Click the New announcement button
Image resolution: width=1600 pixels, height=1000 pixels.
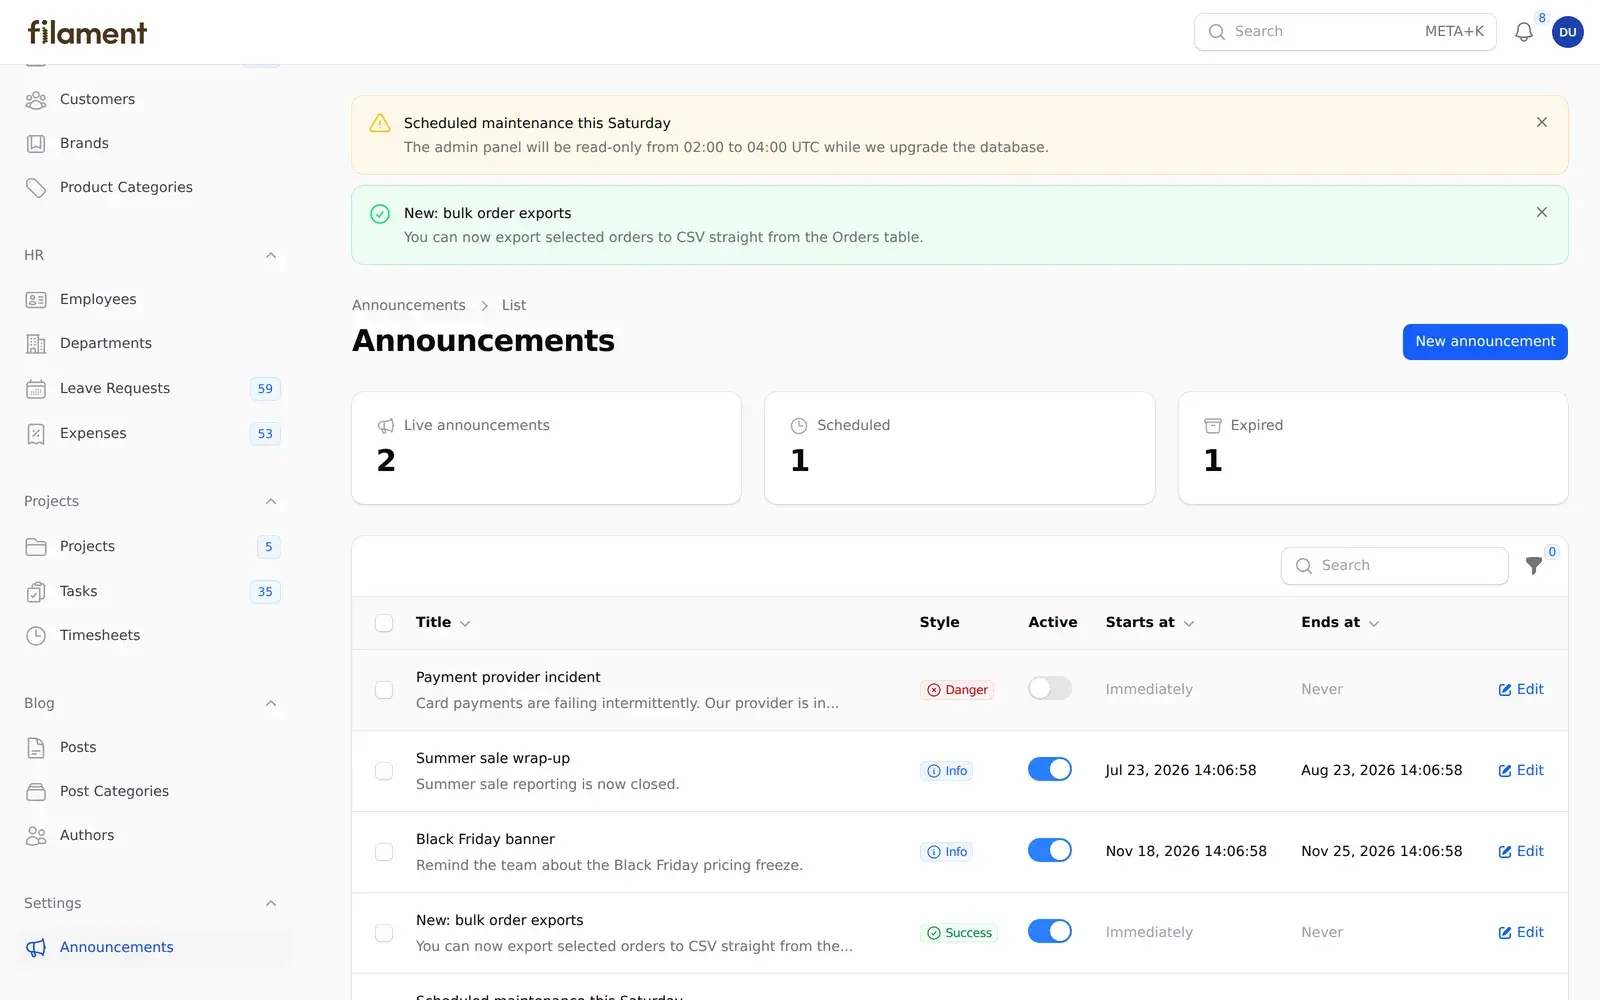coord(1485,342)
